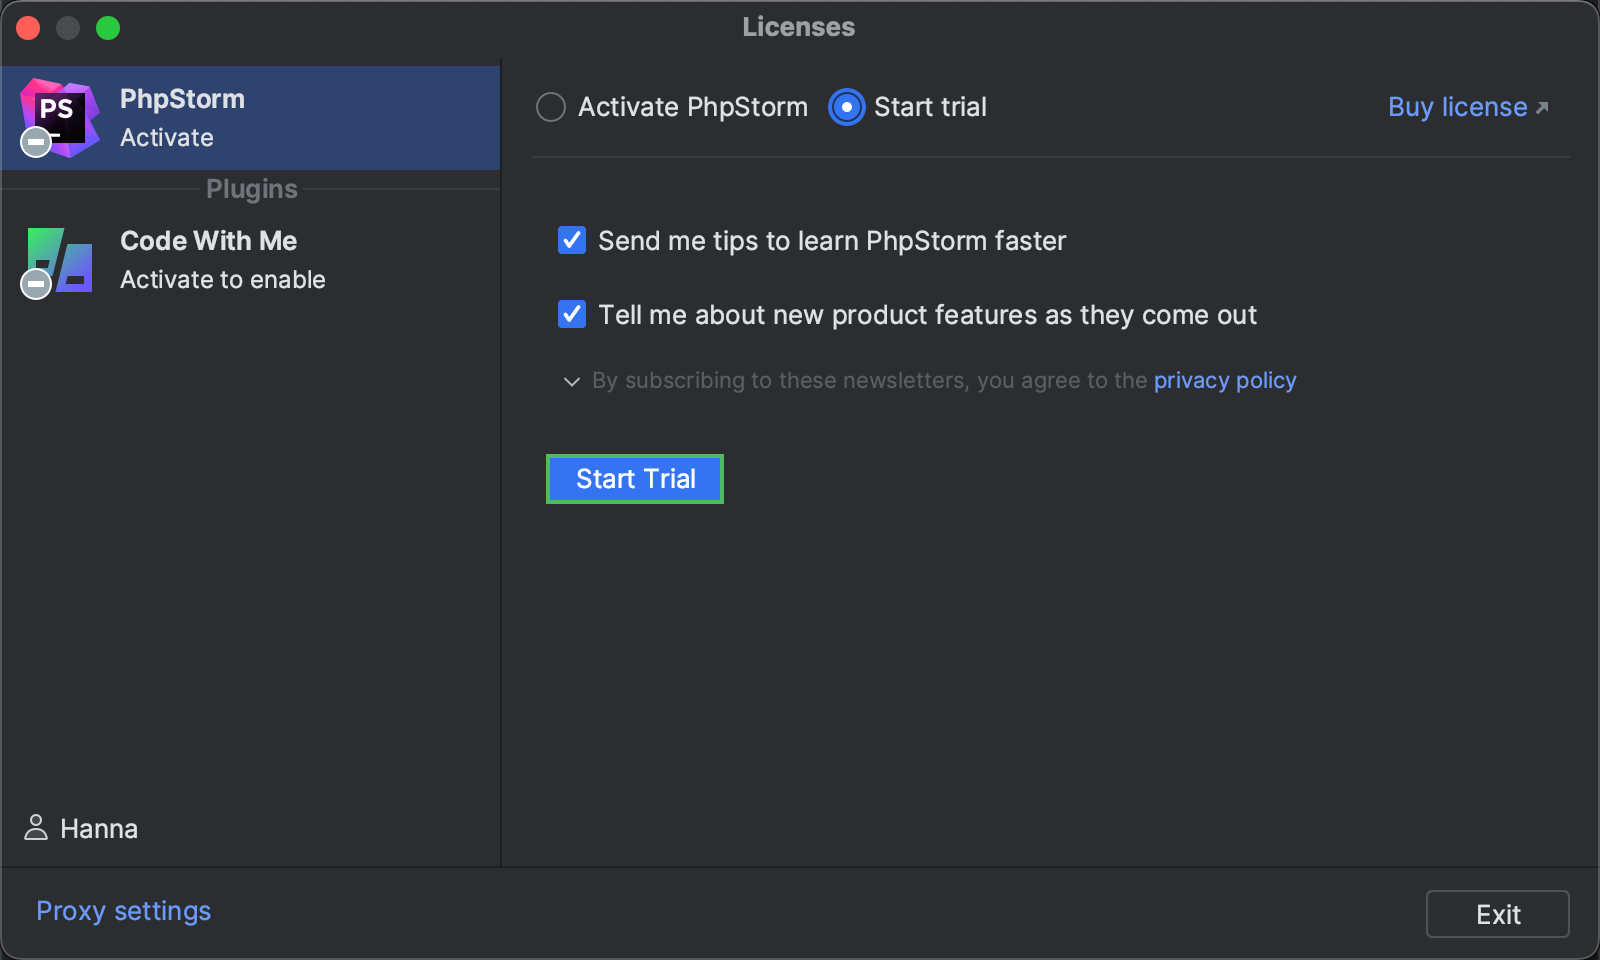
Task: Open Proxy settings
Action: tap(122, 911)
